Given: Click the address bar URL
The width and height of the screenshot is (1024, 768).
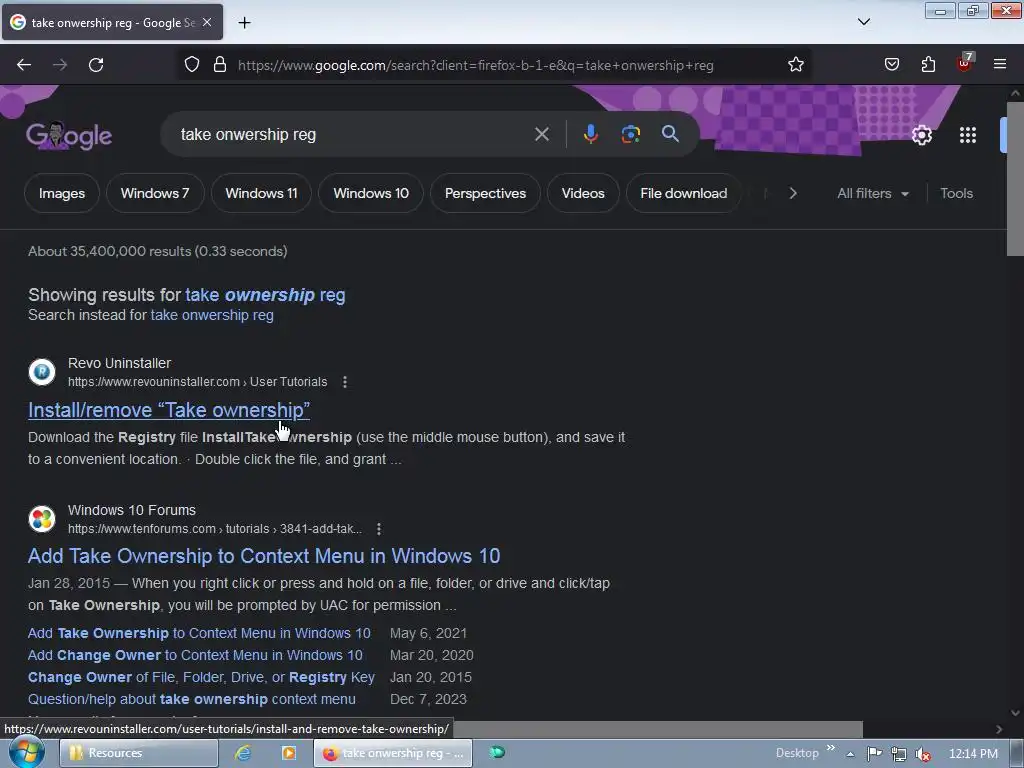Looking at the screenshot, I should point(475,65).
